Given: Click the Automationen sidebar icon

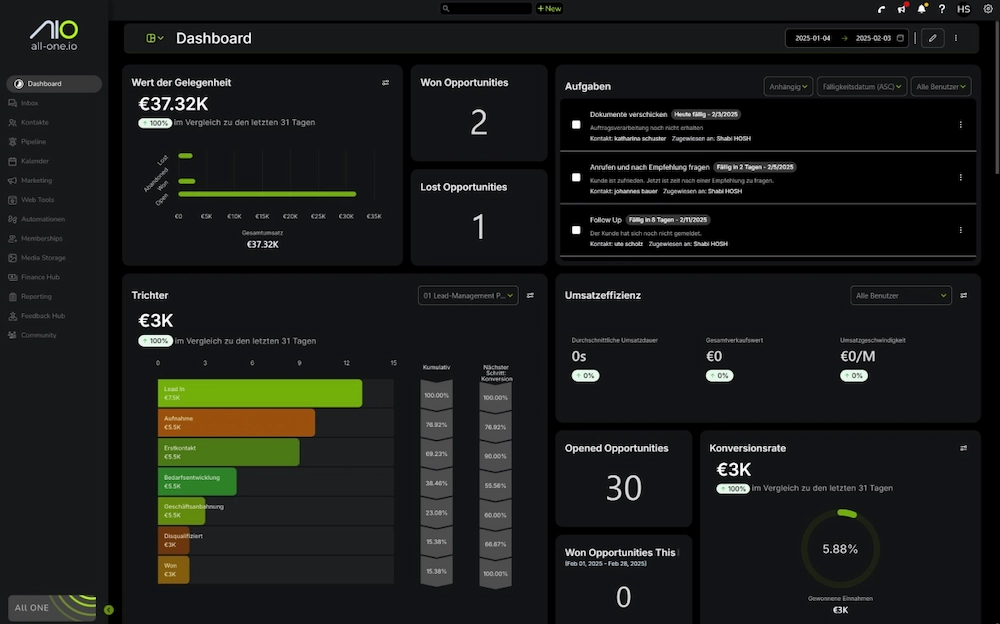Looking at the screenshot, I should 12,219.
